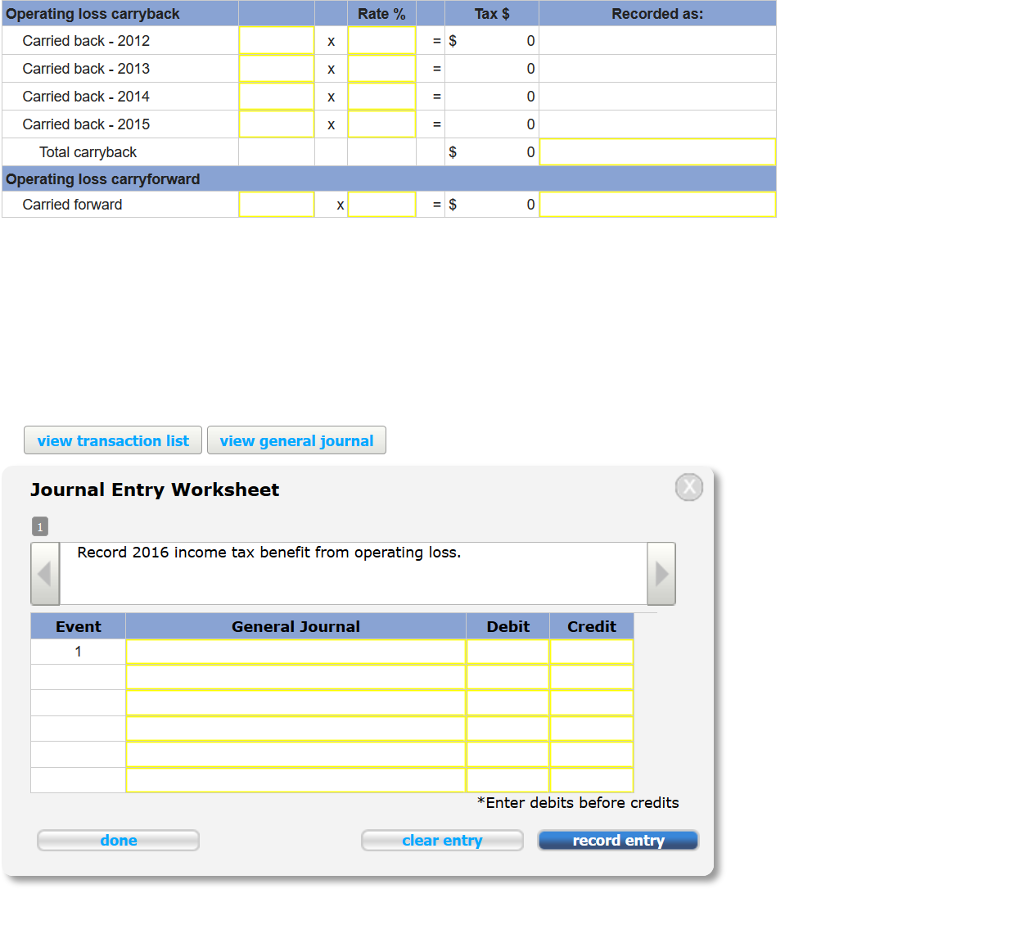This screenshot has height=925, width=1024.
Task: Select Credit cell in last journal row
Action: 592,780
